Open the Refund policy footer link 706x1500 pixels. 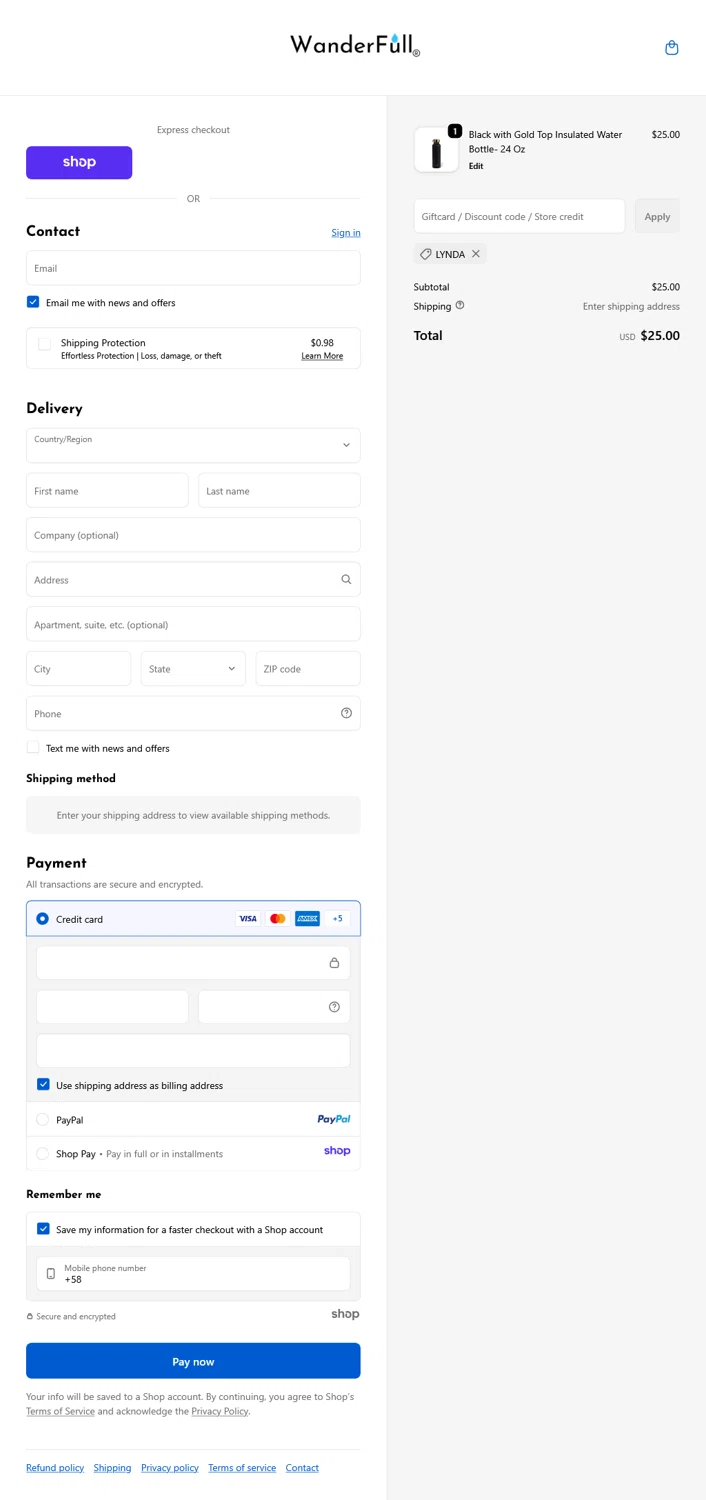pyautogui.click(x=55, y=1468)
